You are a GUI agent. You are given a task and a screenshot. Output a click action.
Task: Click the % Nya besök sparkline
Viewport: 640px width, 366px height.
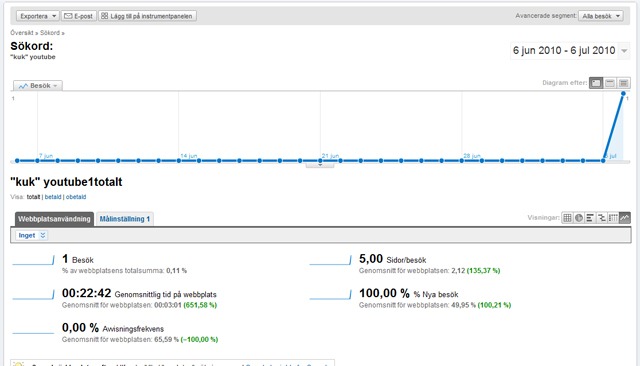coord(331,295)
